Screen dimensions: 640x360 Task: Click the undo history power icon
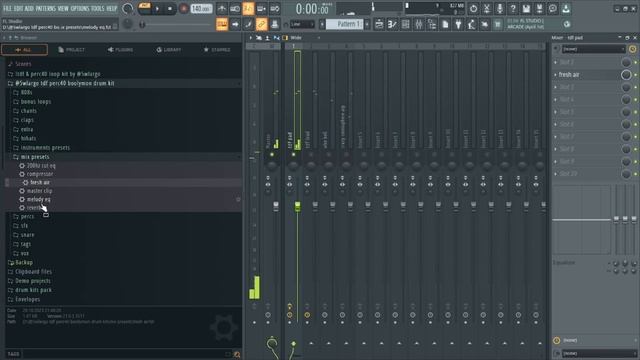pos(473,9)
